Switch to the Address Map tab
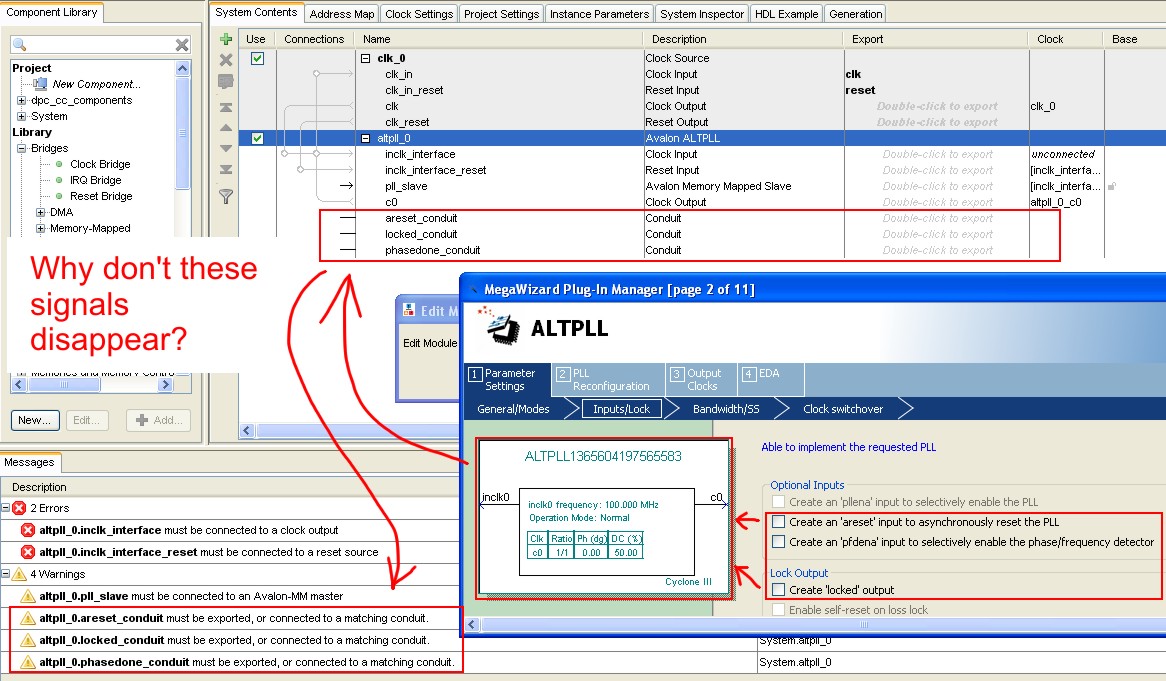Screen dimensions: 1166x681 pyautogui.click(x=342, y=13)
